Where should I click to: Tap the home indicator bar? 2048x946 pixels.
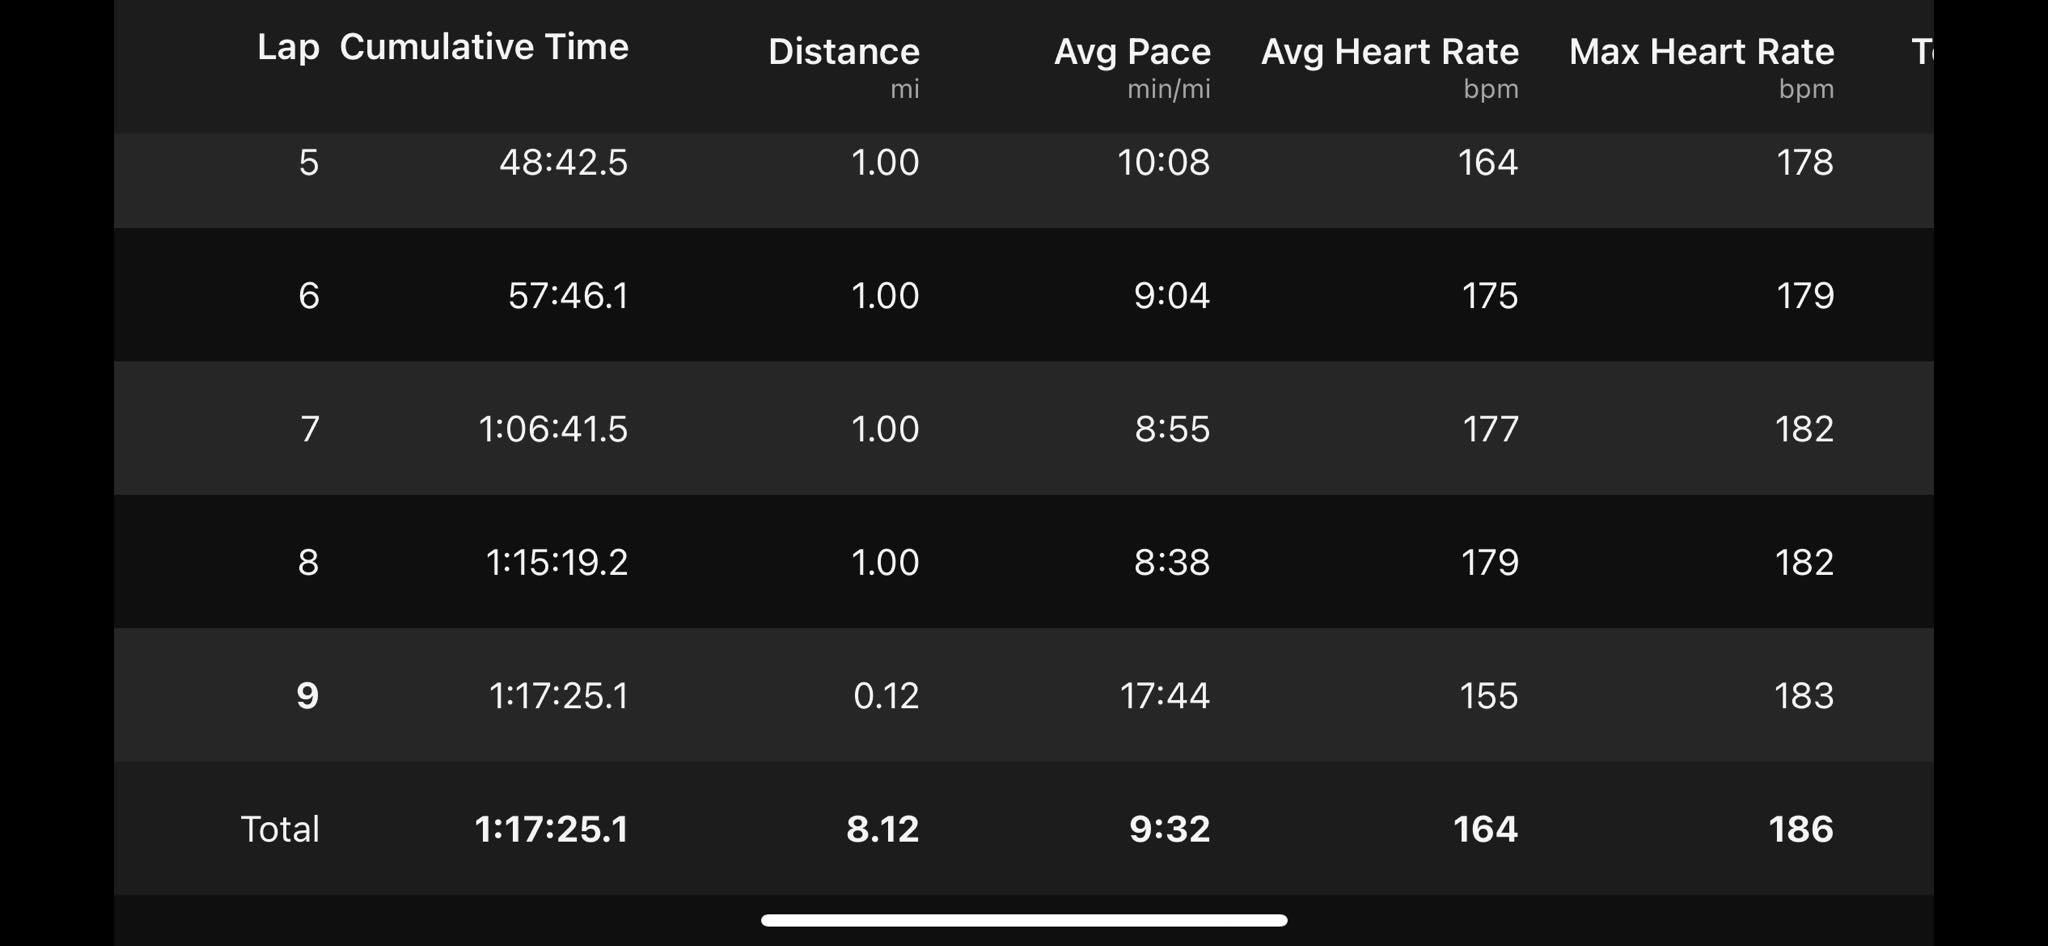click(1024, 920)
